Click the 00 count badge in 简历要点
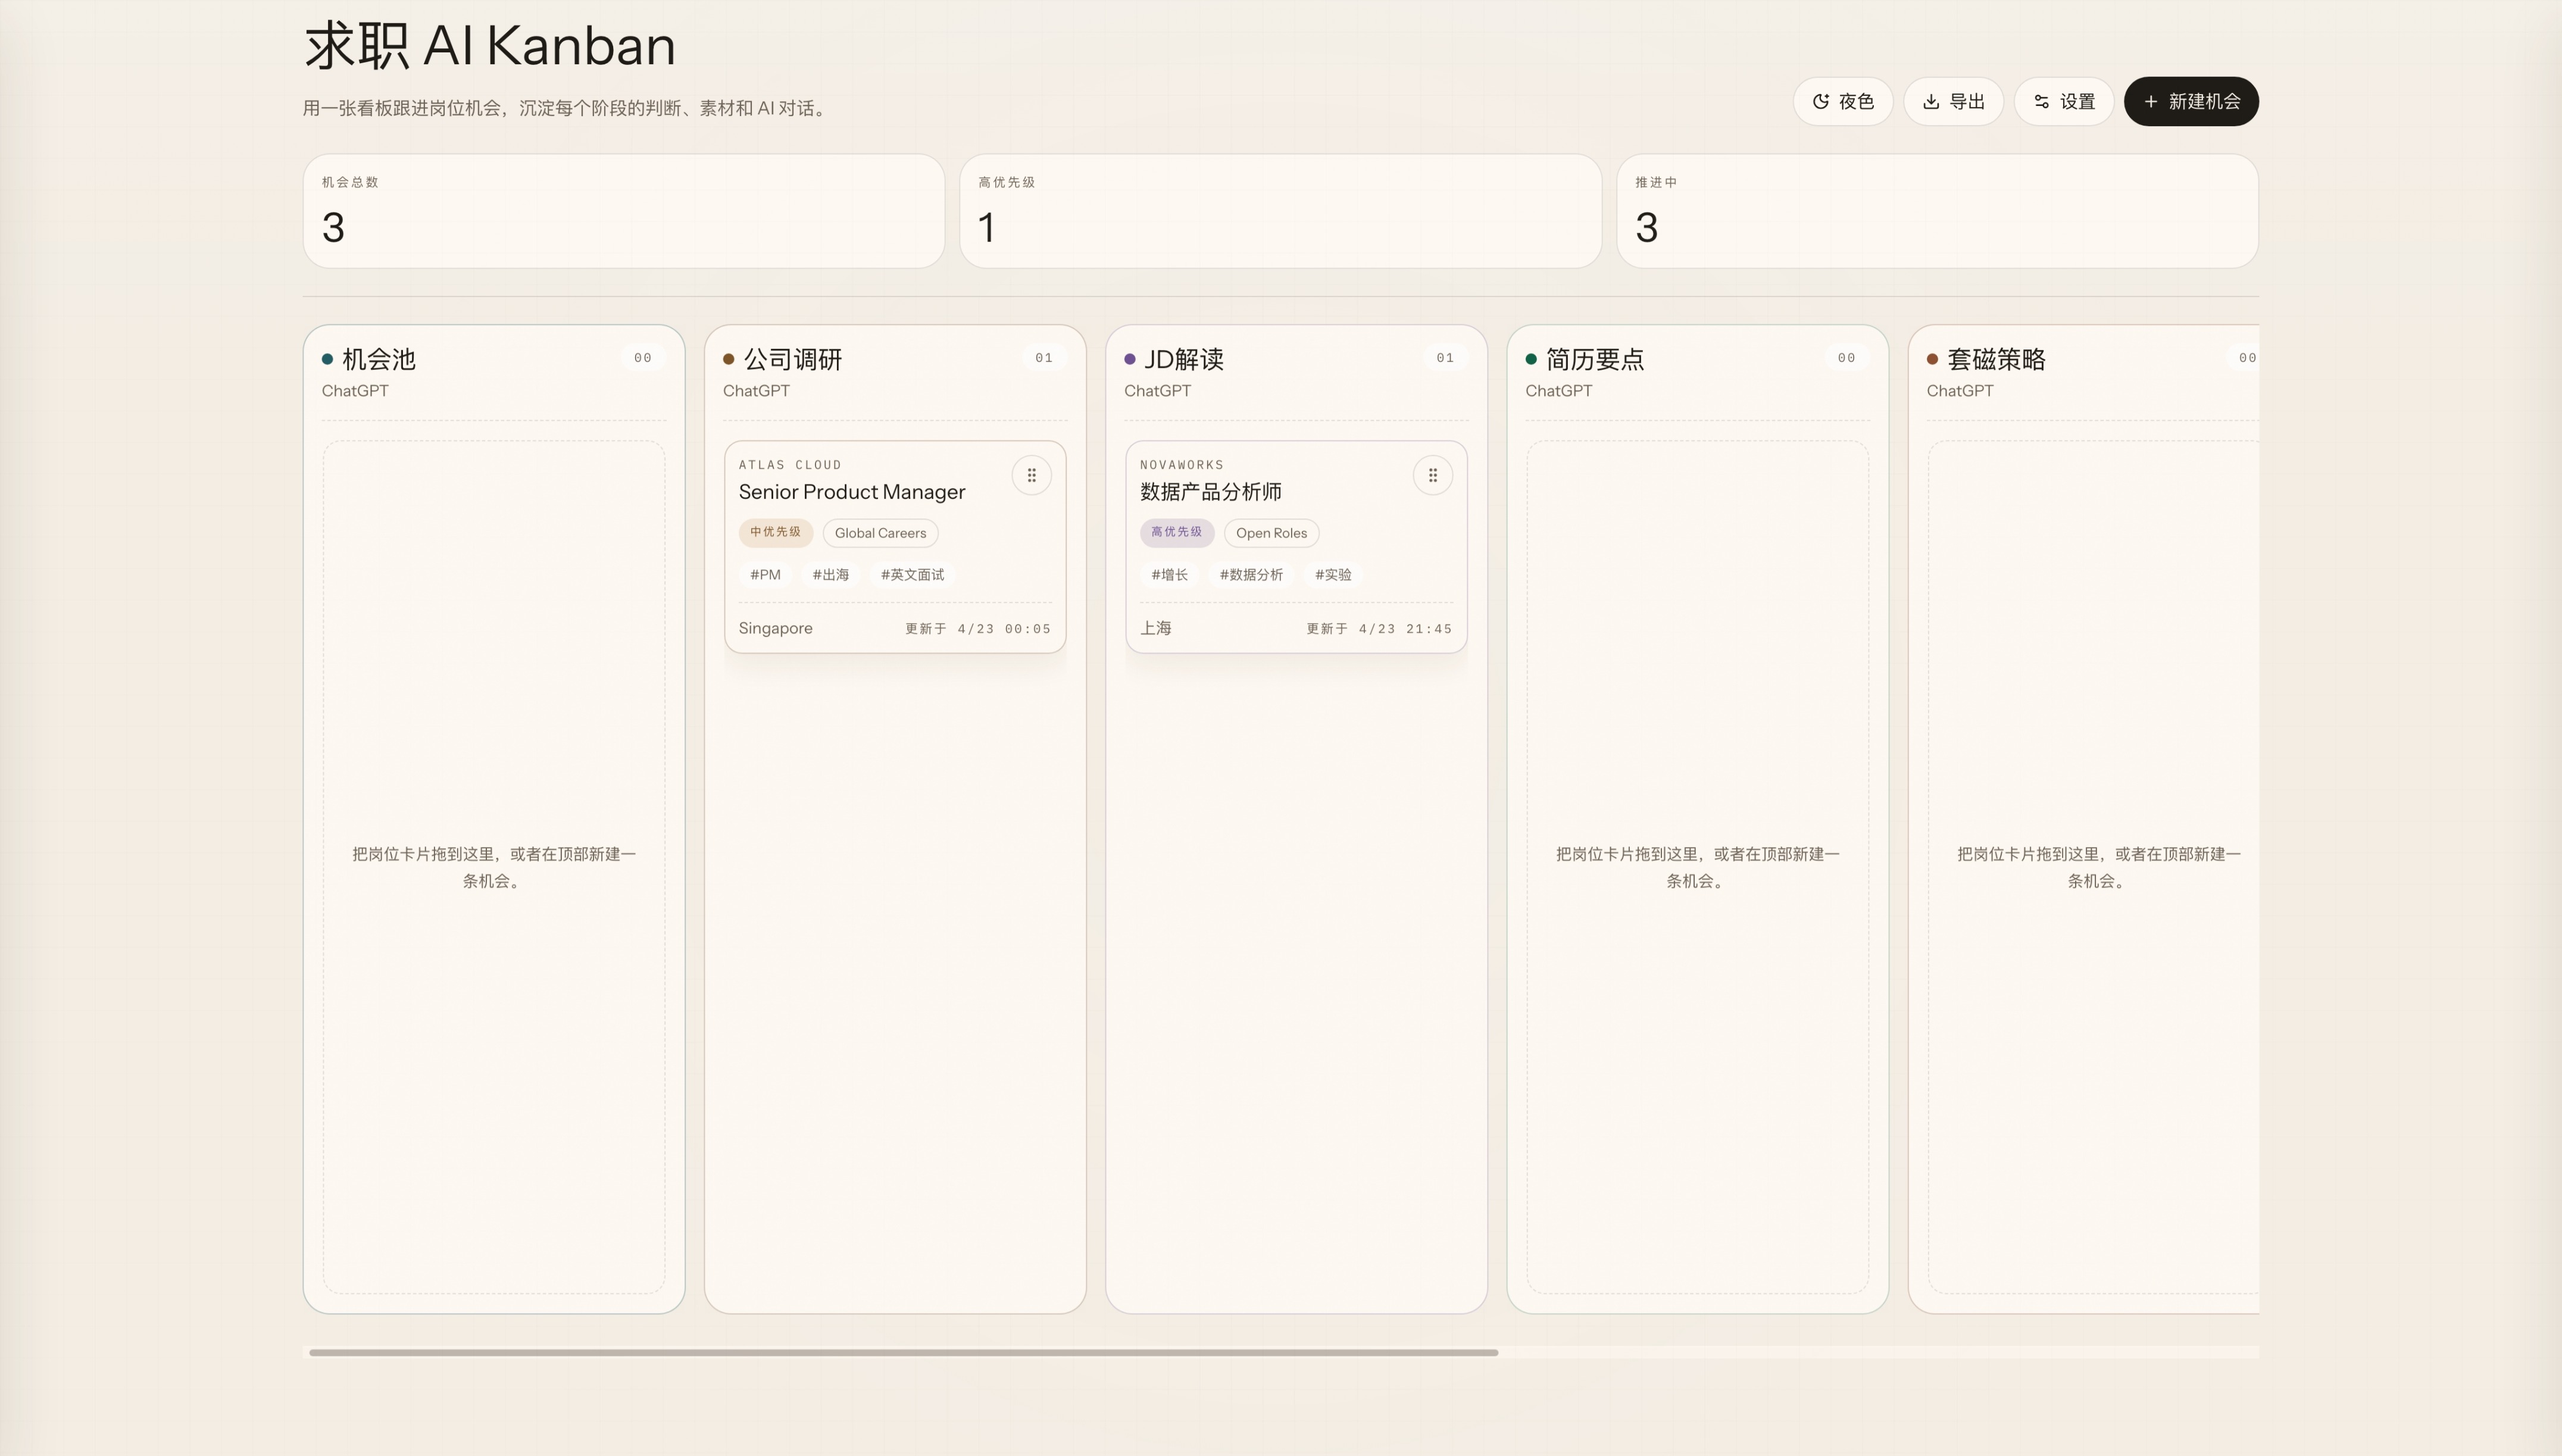 1846,358
